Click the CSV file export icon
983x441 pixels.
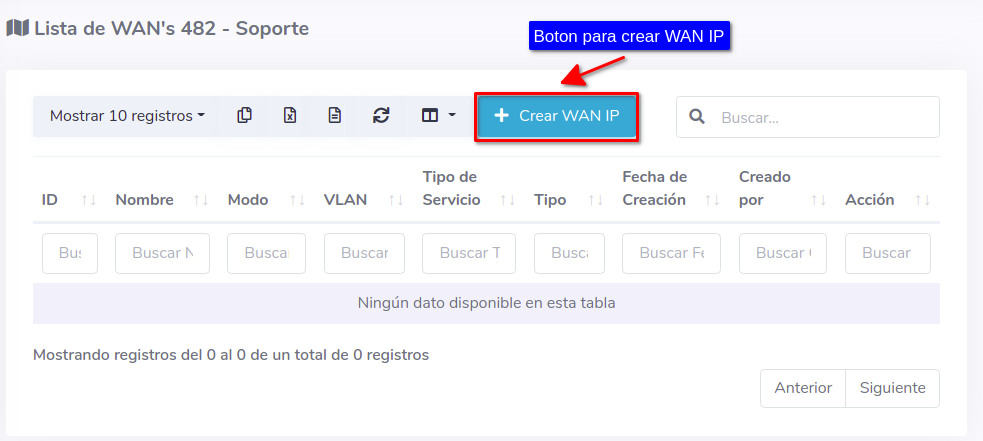(x=335, y=116)
